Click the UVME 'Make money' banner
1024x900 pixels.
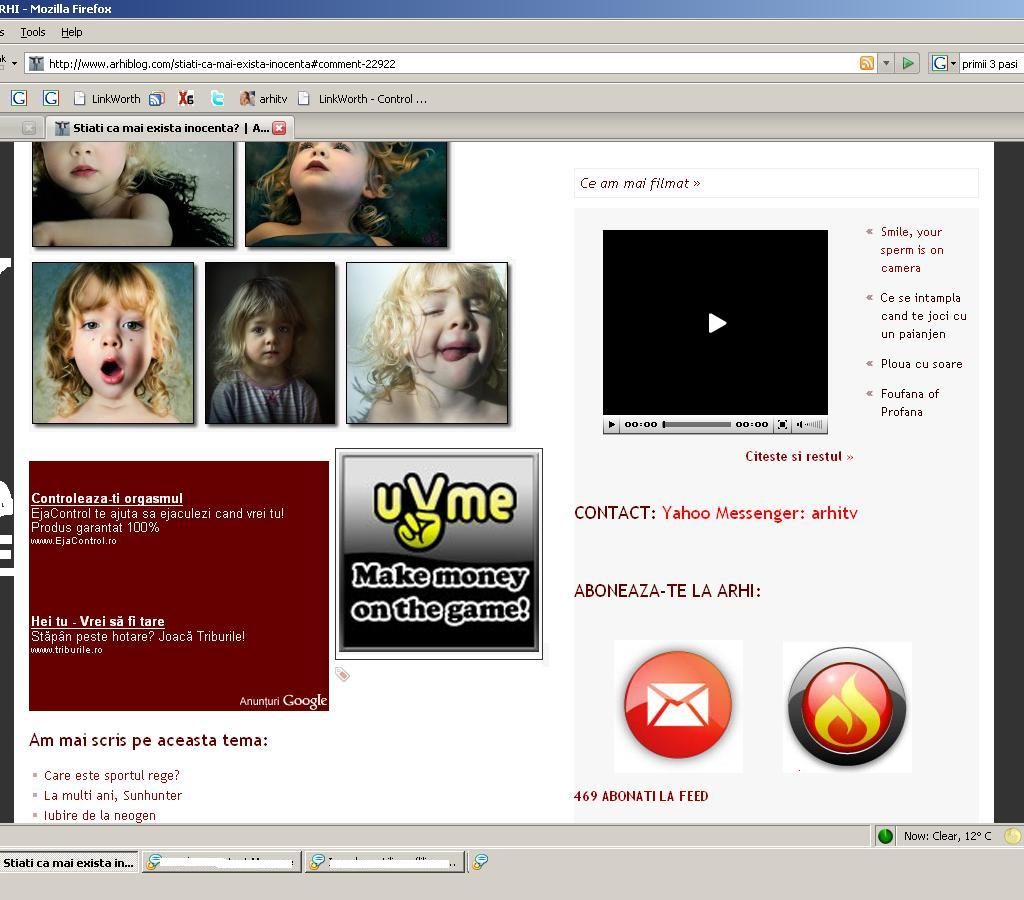coord(439,553)
